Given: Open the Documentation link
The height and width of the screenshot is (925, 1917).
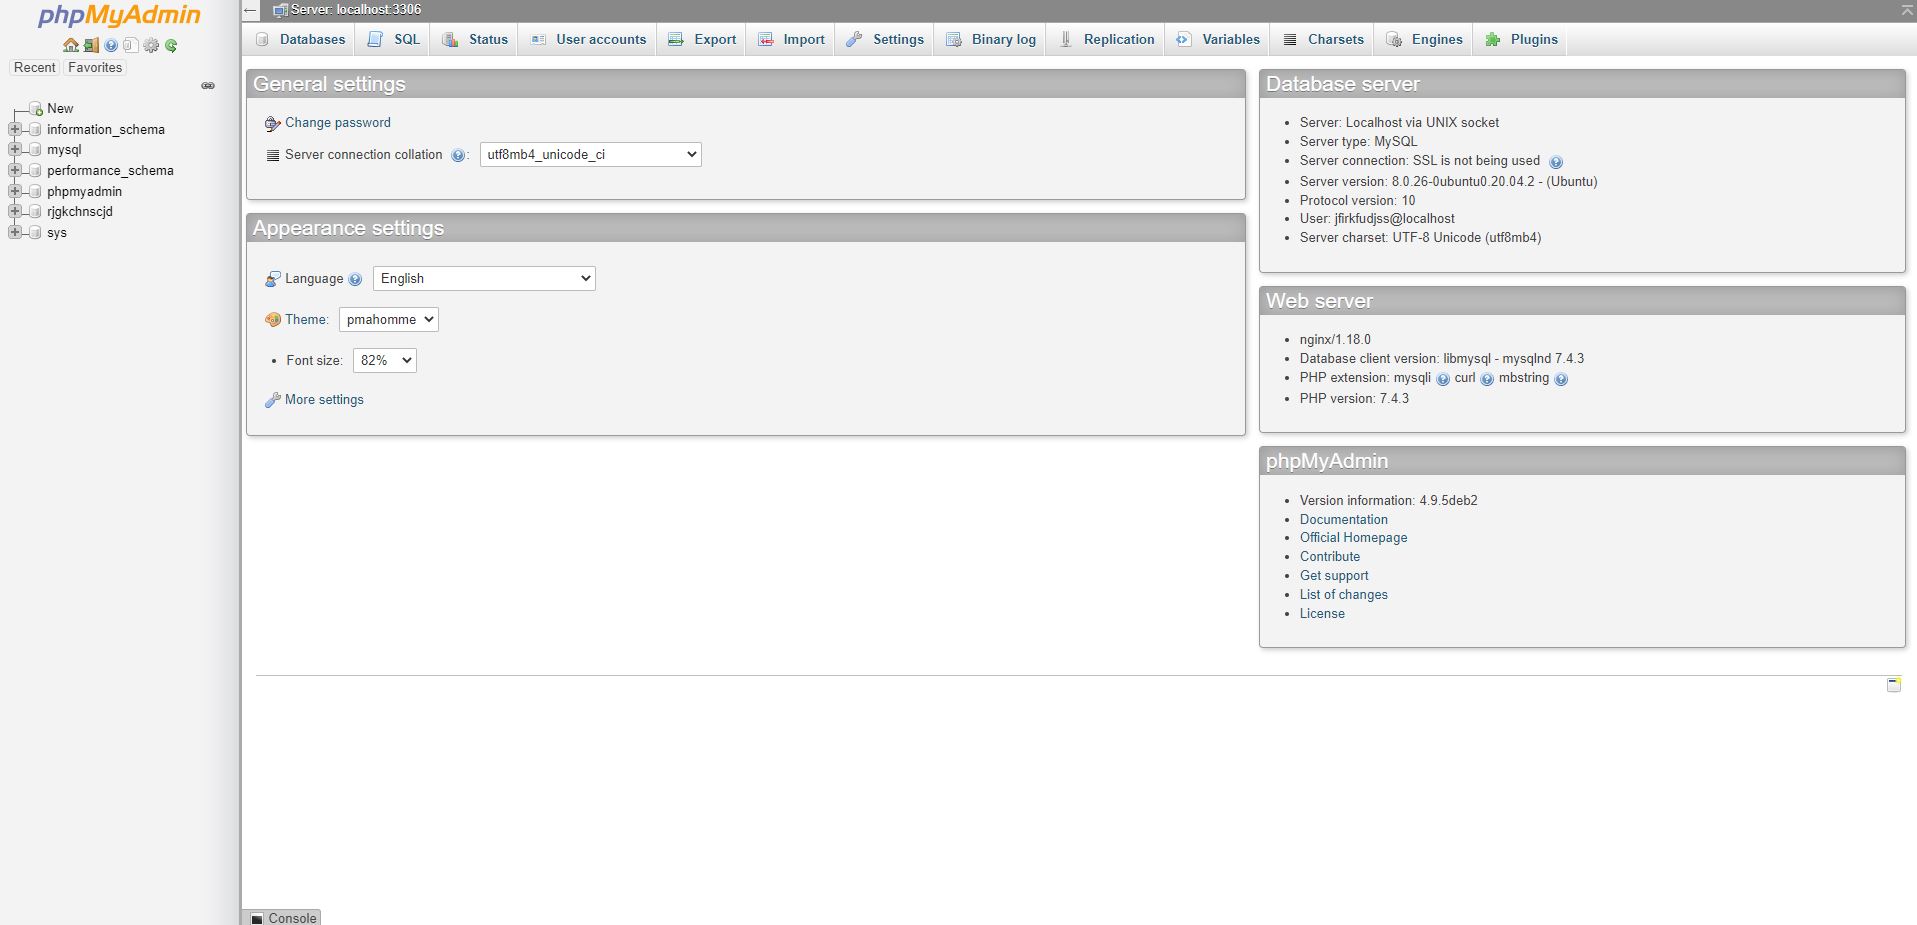Looking at the screenshot, I should [1344, 519].
